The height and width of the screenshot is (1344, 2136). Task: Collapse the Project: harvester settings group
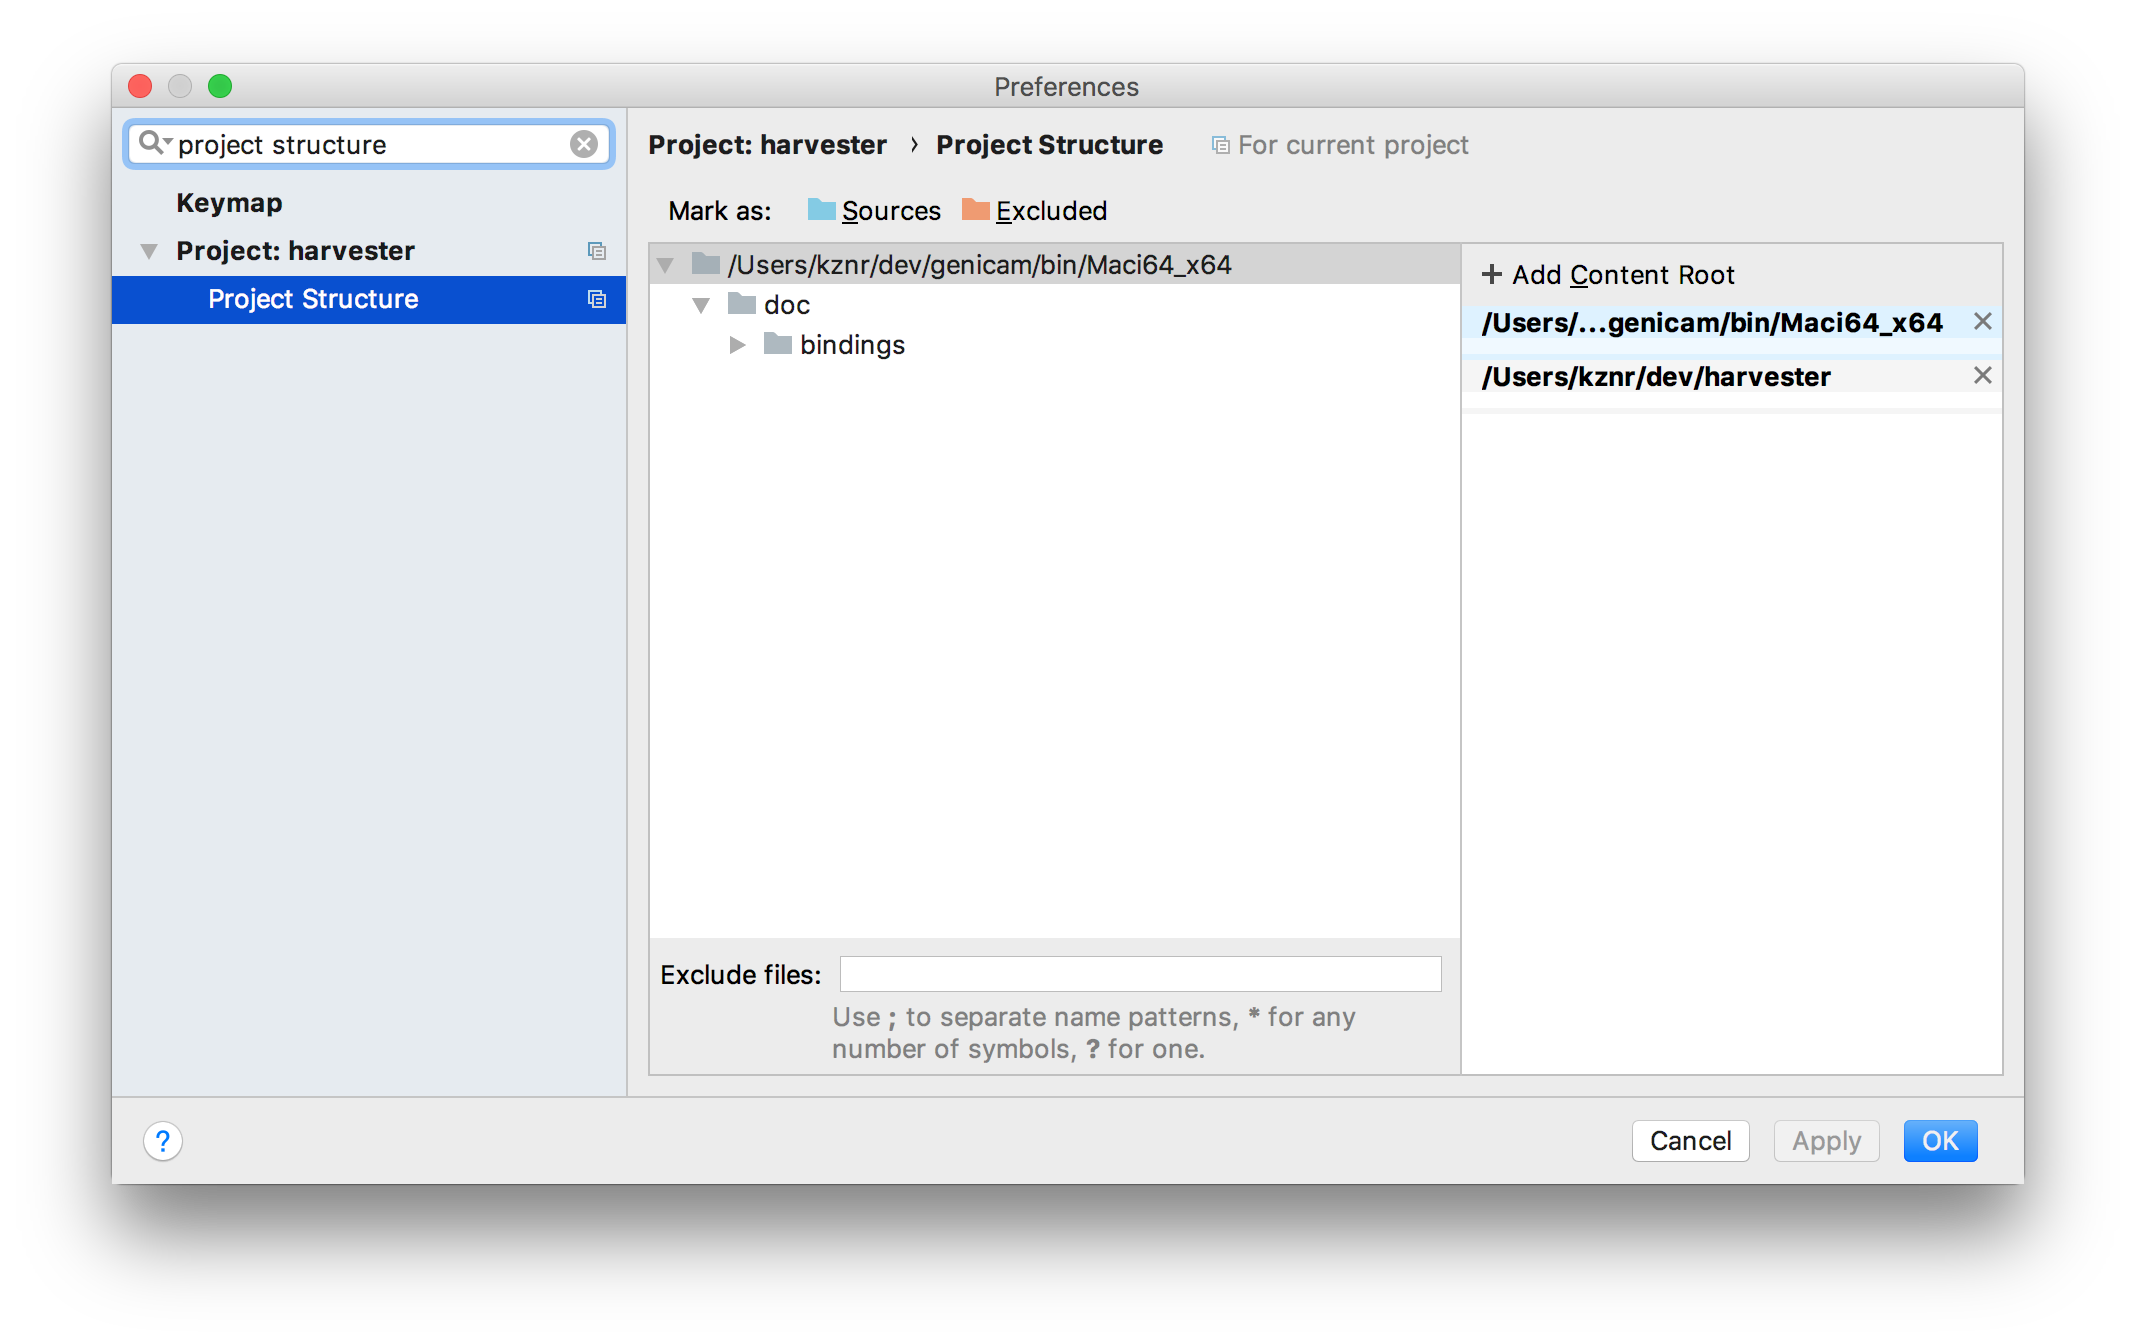pos(149,251)
